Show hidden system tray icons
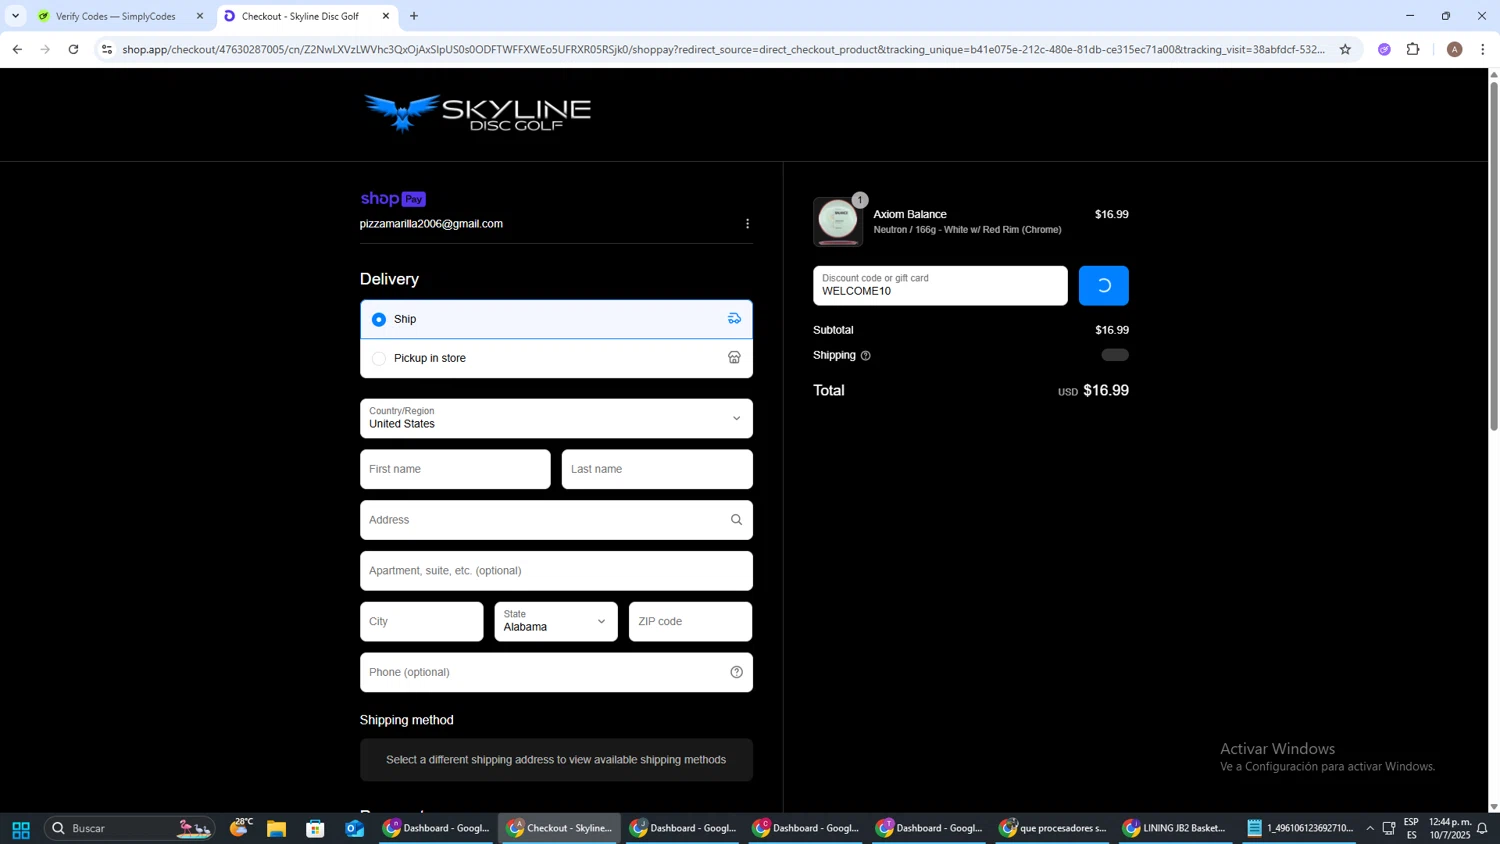Image resolution: width=1500 pixels, height=844 pixels. click(x=1370, y=829)
